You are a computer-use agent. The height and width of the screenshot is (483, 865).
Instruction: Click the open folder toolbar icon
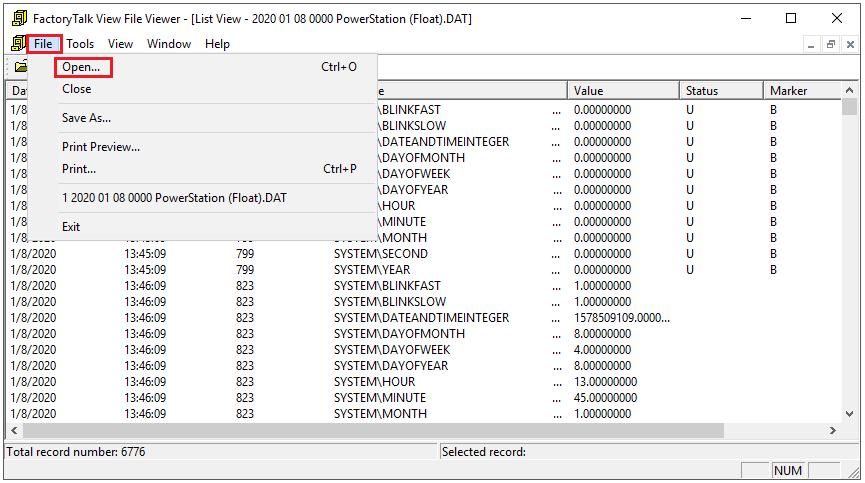point(20,67)
